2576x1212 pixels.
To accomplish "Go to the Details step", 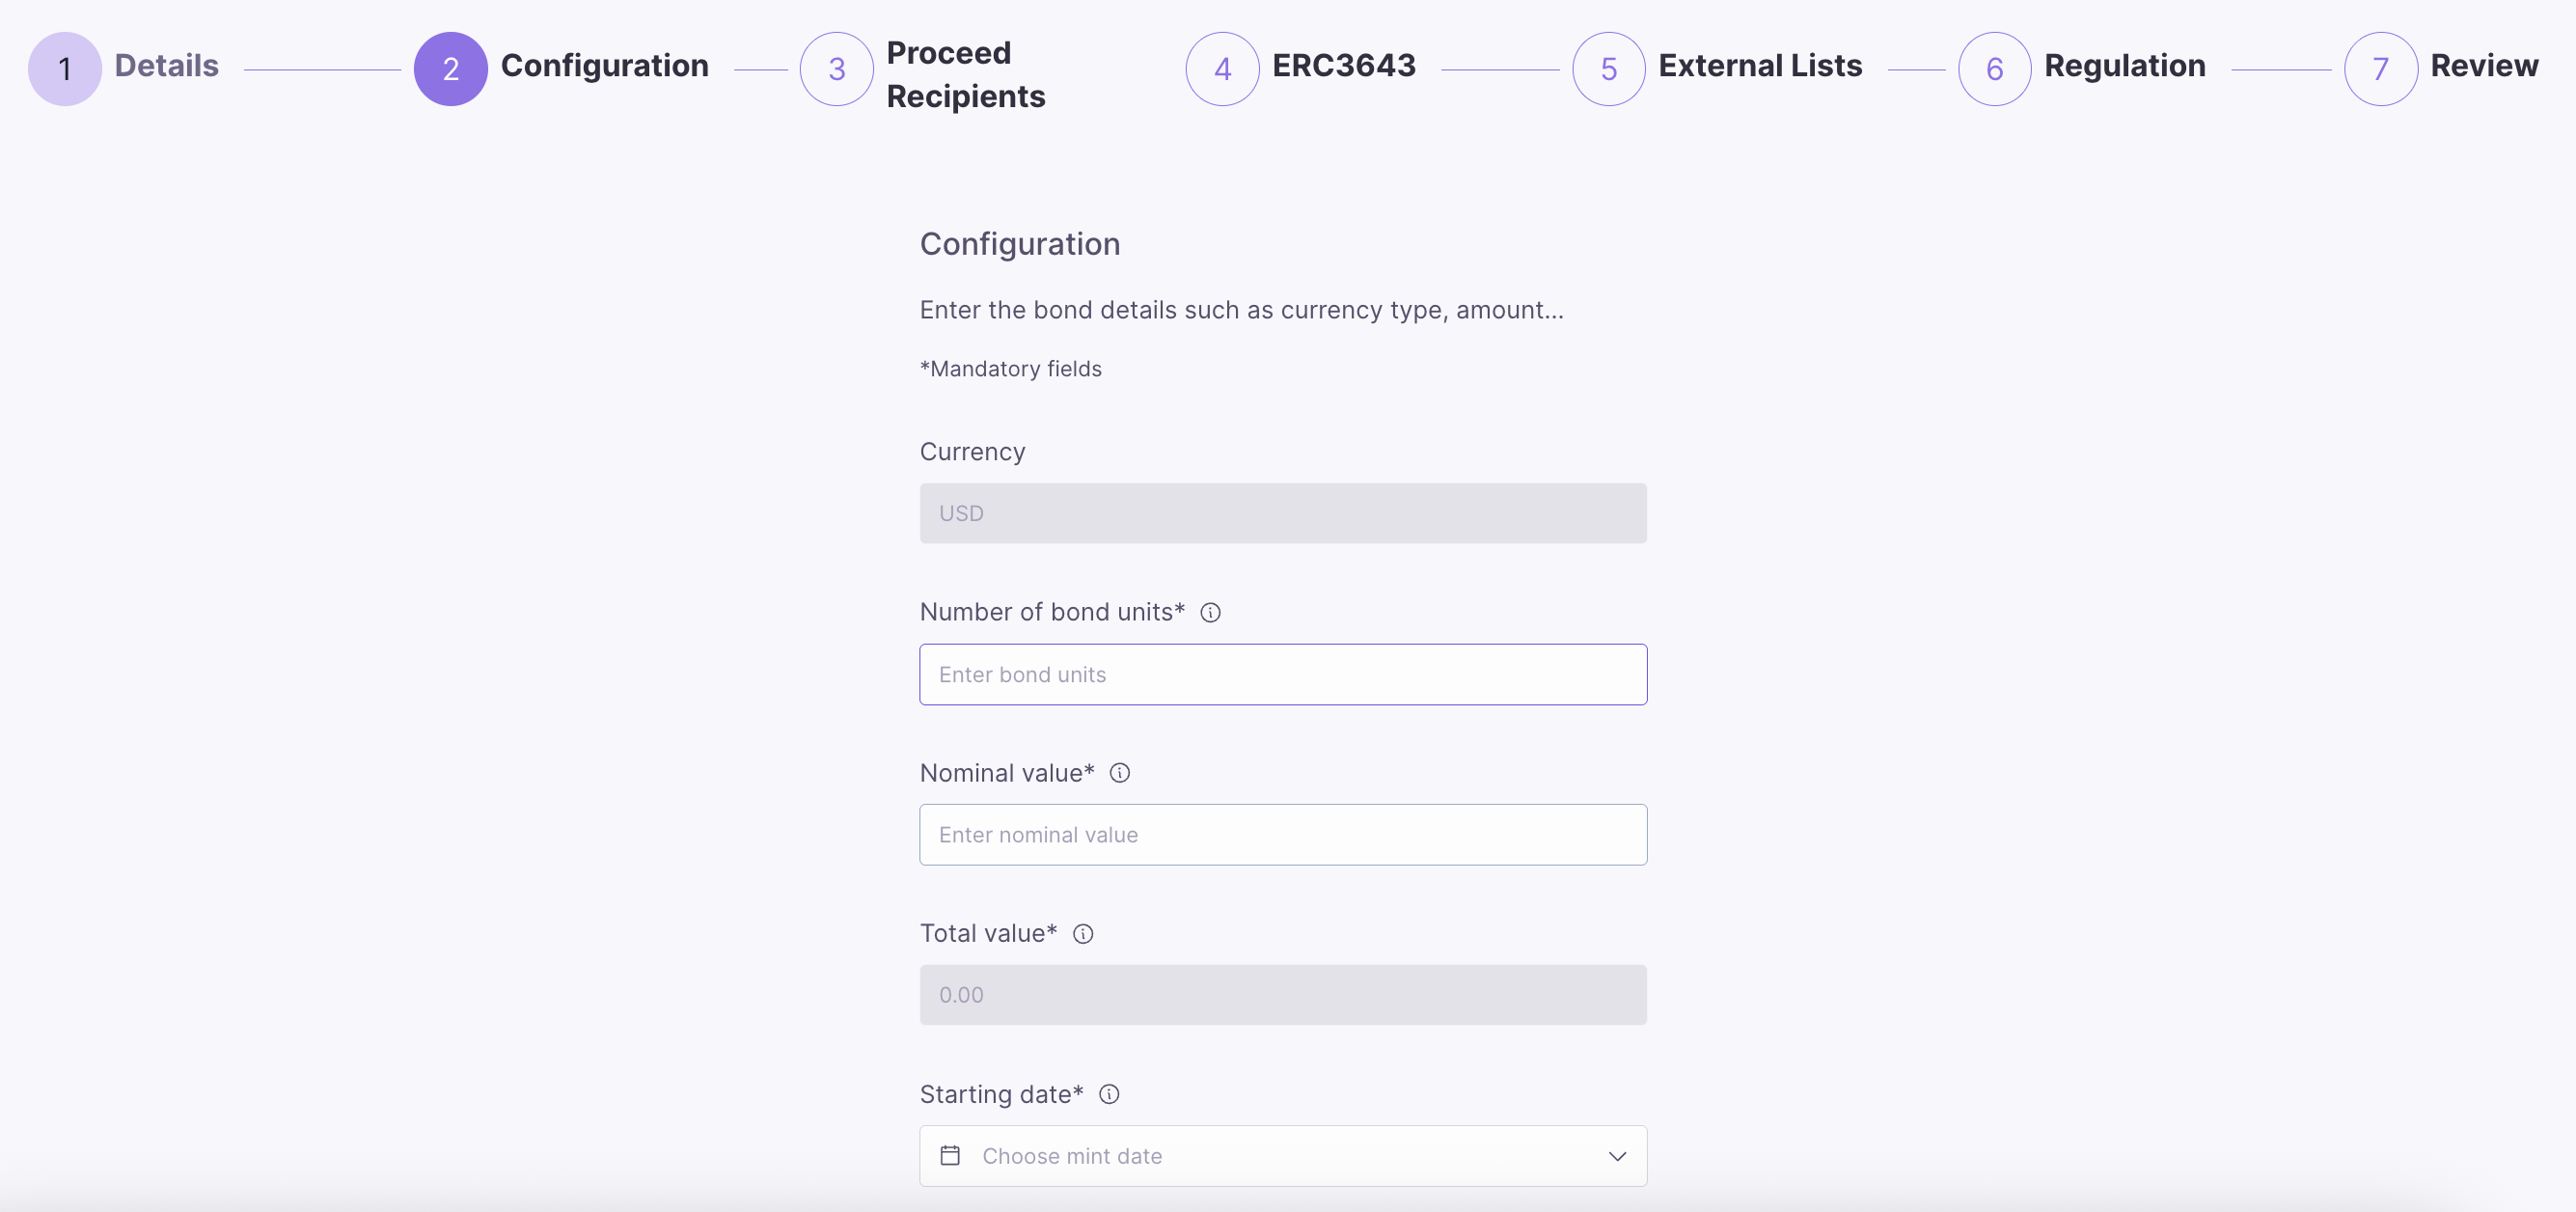I will [166, 66].
